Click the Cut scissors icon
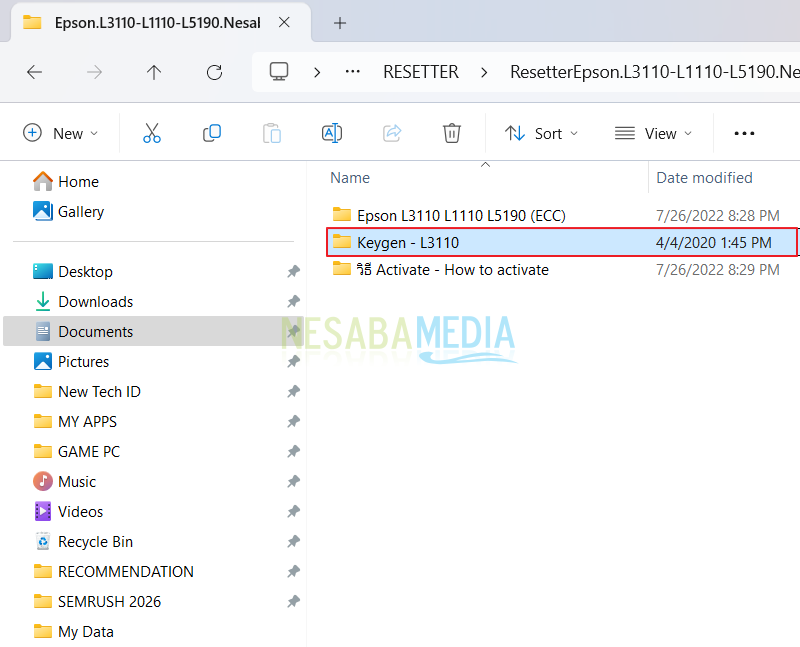This screenshot has width=800, height=647. pos(152,133)
